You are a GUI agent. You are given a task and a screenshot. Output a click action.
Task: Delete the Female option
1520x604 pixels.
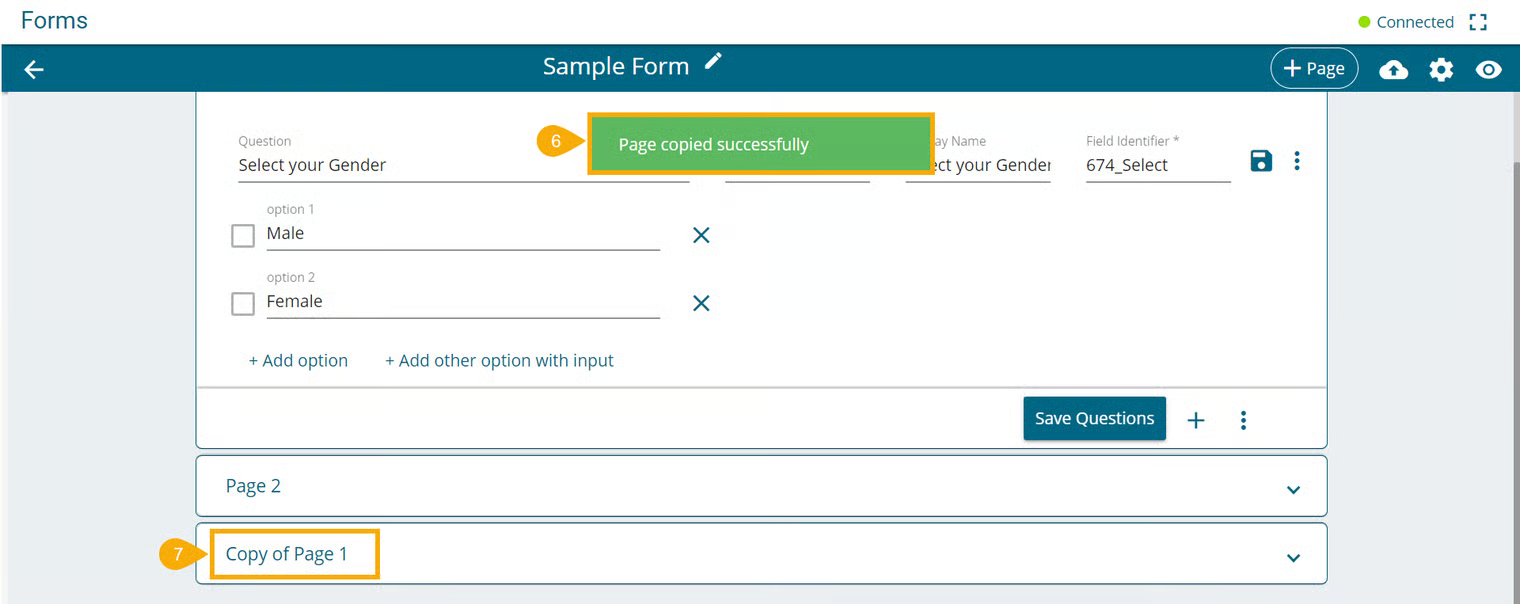tap(701, 303)
